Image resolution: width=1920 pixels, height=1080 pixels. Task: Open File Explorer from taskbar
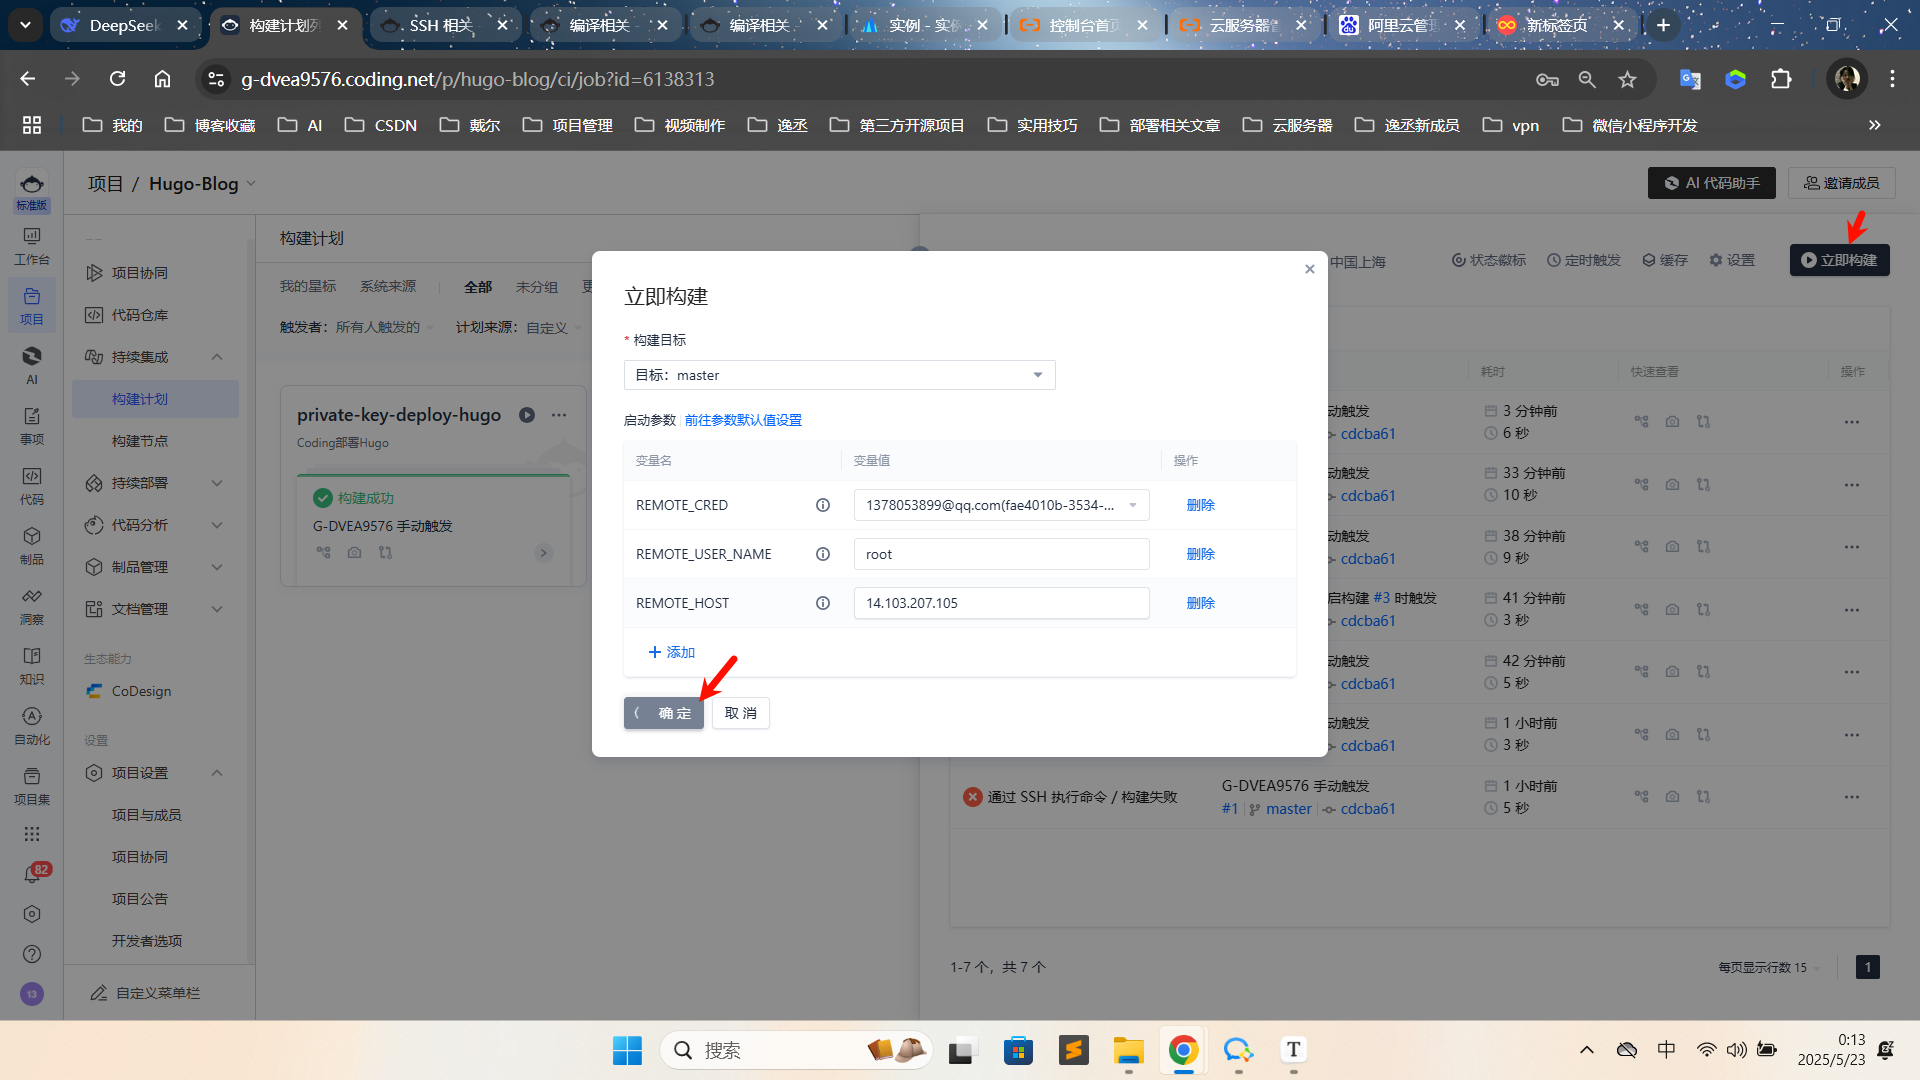[x=1128, y=1050]
